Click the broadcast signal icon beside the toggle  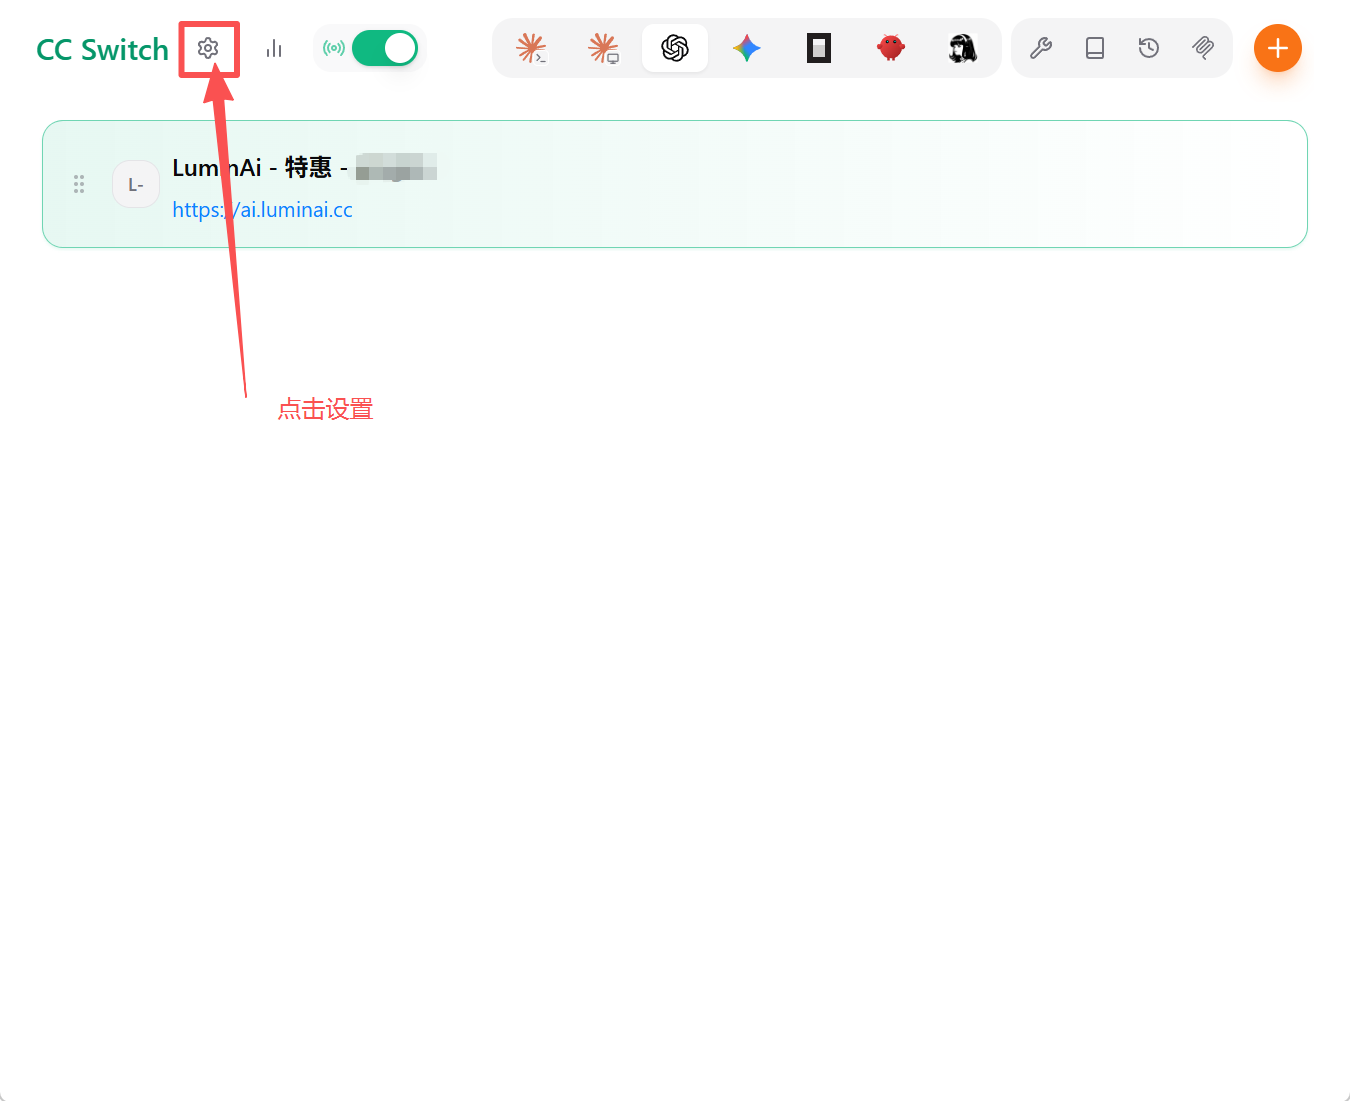coord(334,48)
